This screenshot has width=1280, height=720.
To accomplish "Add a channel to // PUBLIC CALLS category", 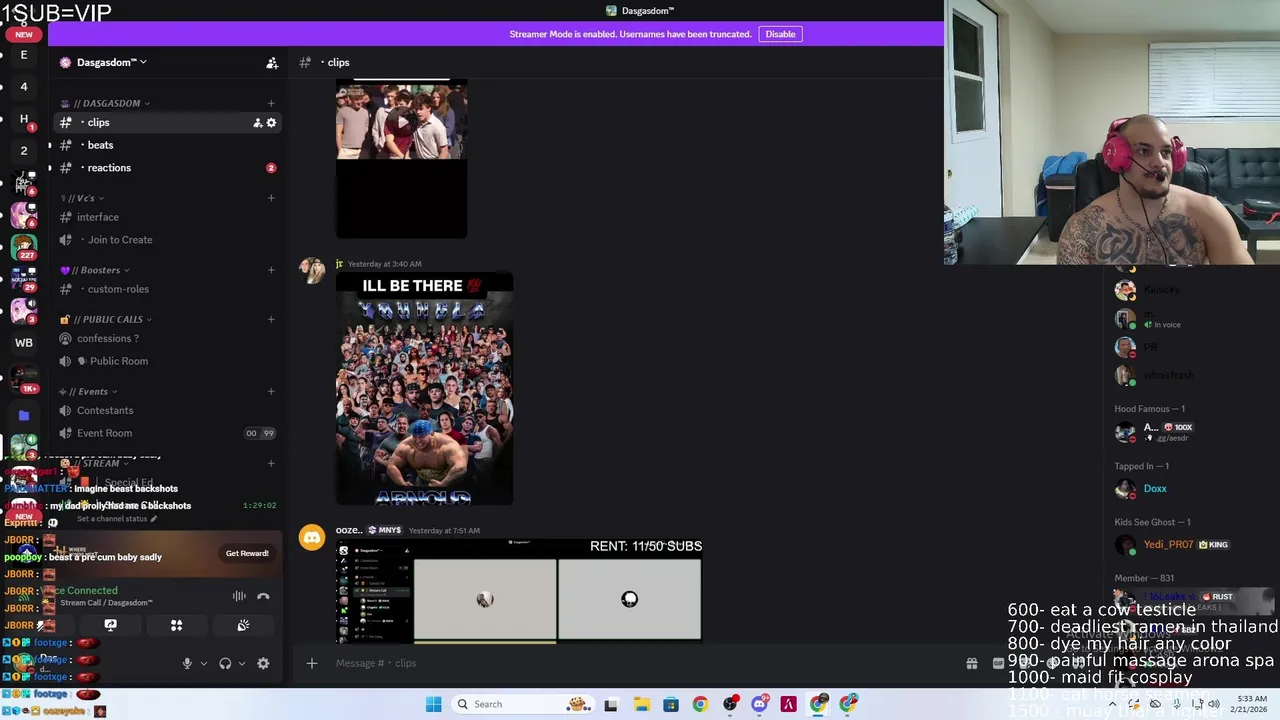I will 271,319.
